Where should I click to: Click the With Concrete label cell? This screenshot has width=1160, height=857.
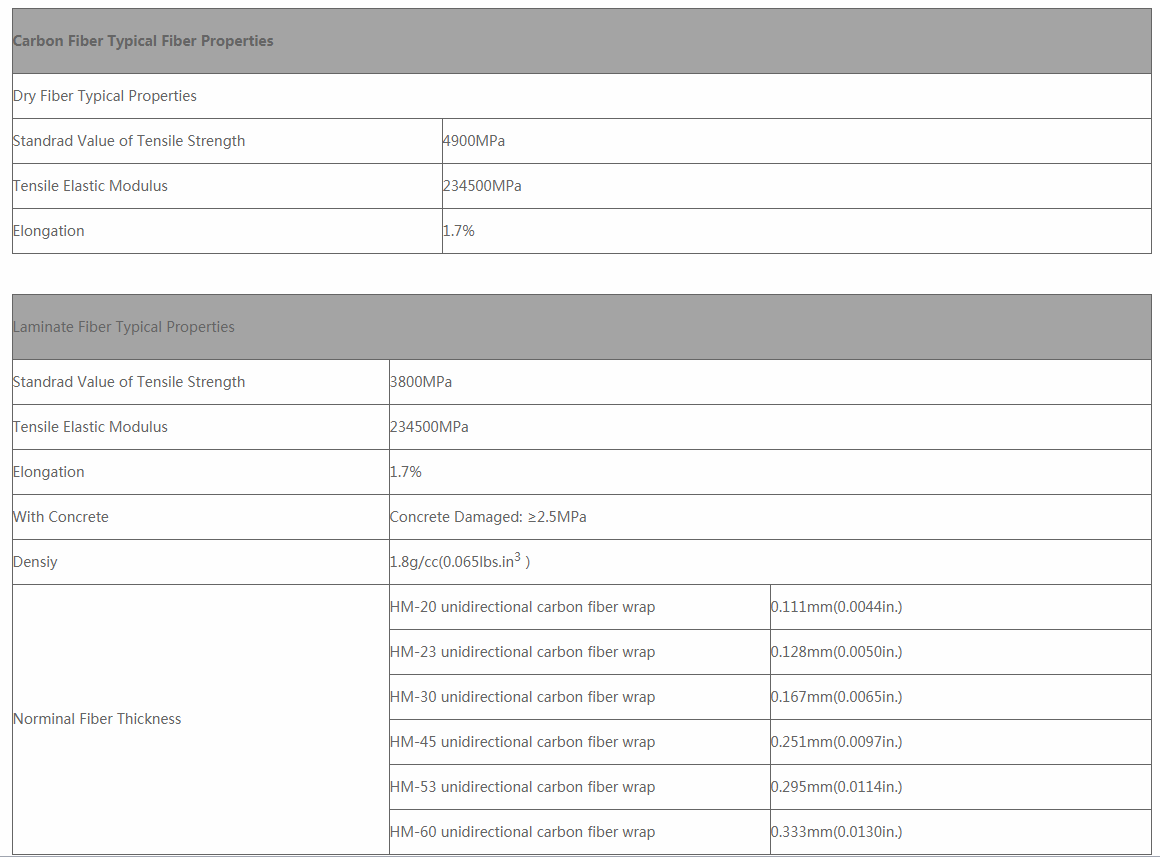tap(61, 517)
